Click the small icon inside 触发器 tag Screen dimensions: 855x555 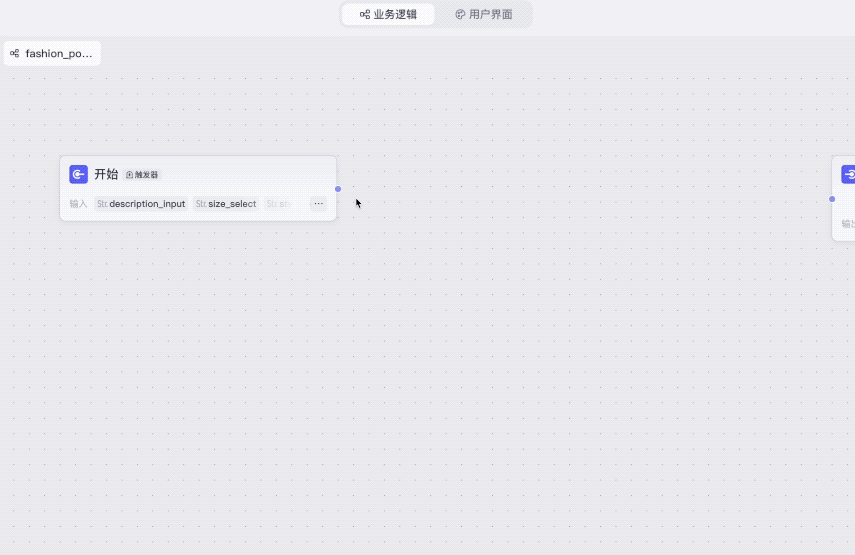[130, 174]
